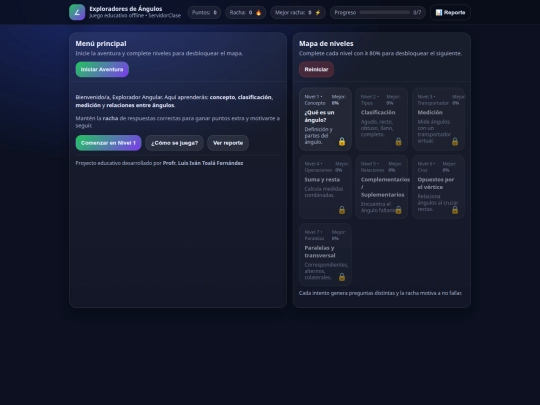Screen dimensions: 540x405
Task: Open the ¿Cómo se juega? instructions
Action: tap(174, 143)
